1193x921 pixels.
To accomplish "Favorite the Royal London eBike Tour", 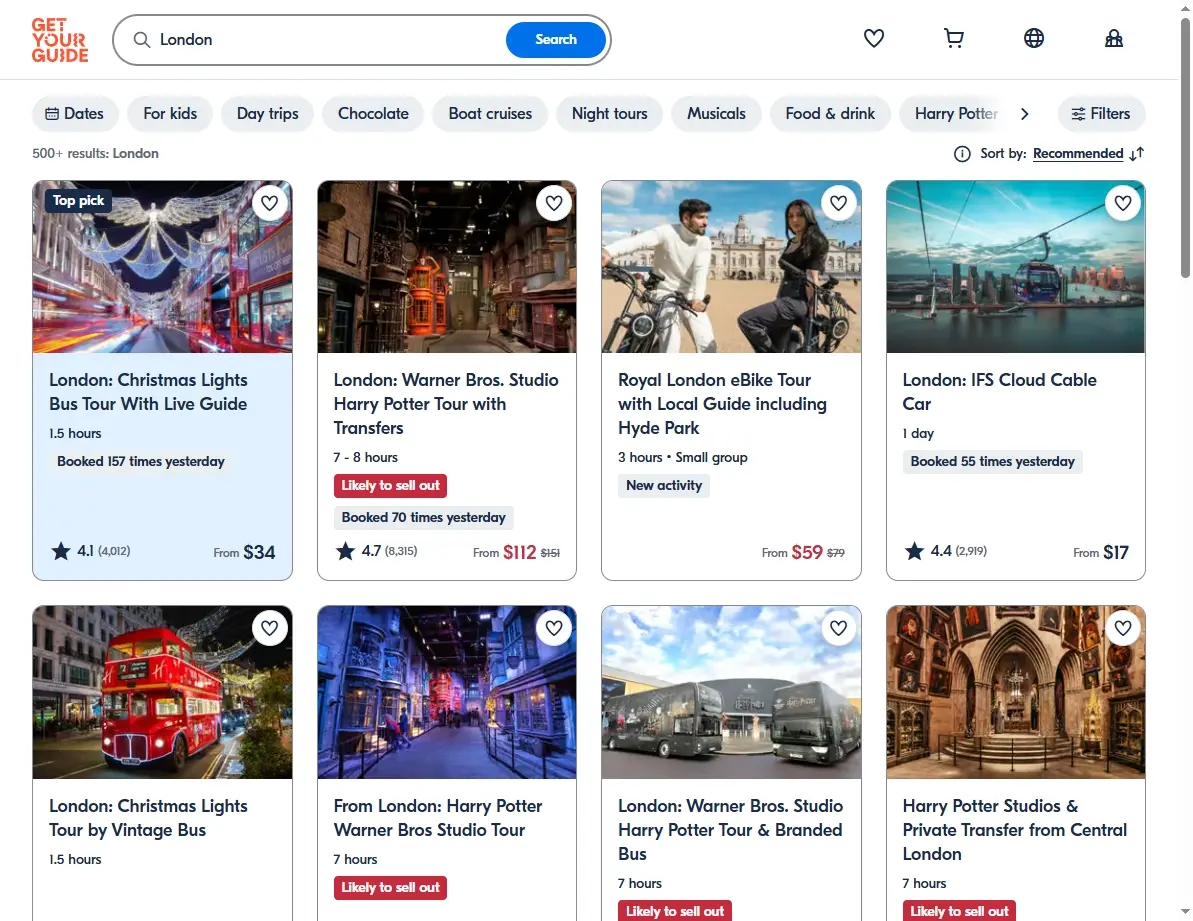I will click(838, 203).
